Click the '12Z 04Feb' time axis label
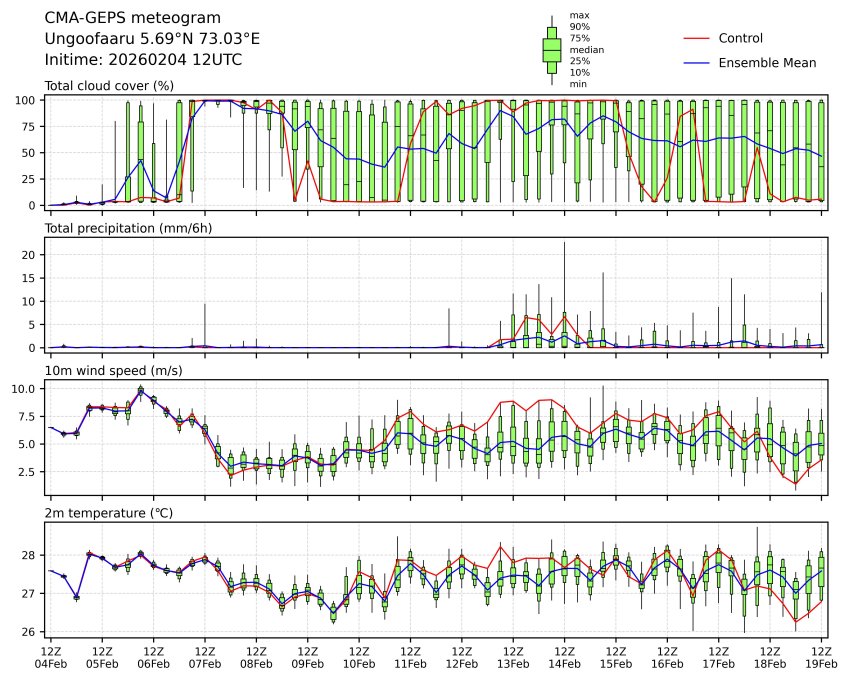 (51, 658)
